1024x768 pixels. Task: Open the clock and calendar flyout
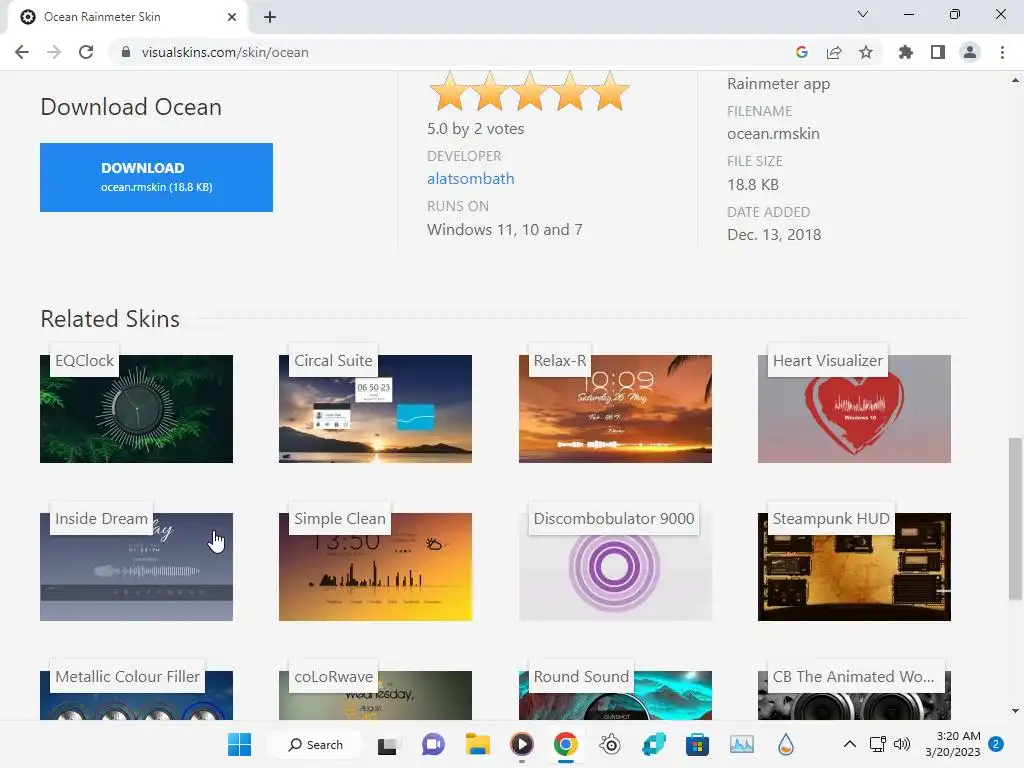click(953, 744)
